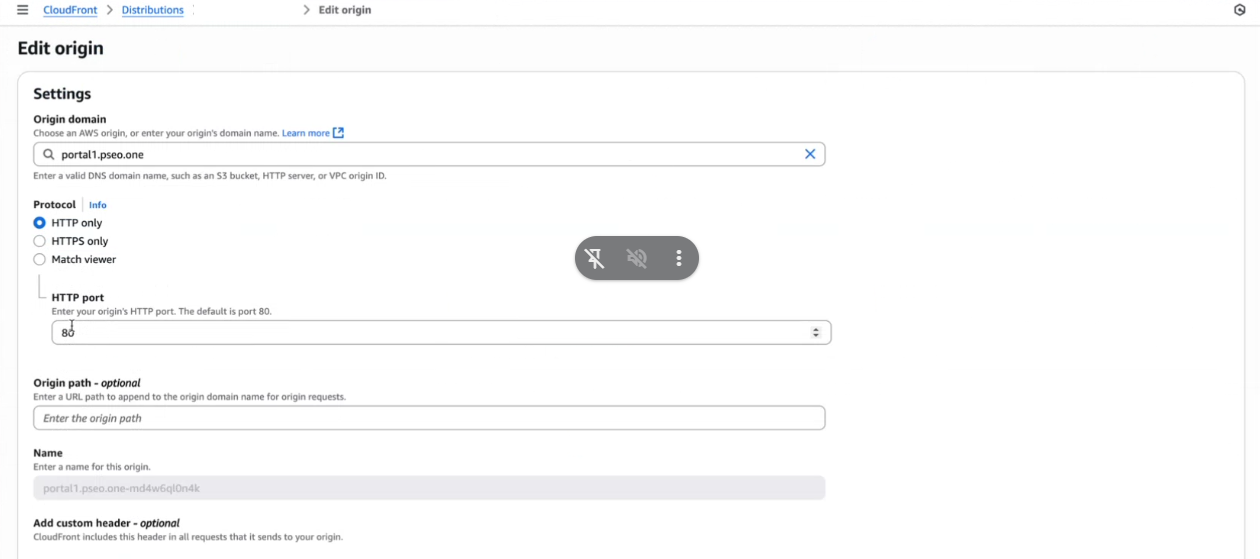Click the Settings section heading
The width and height of the screenshot is (1260, 559).
62,94
